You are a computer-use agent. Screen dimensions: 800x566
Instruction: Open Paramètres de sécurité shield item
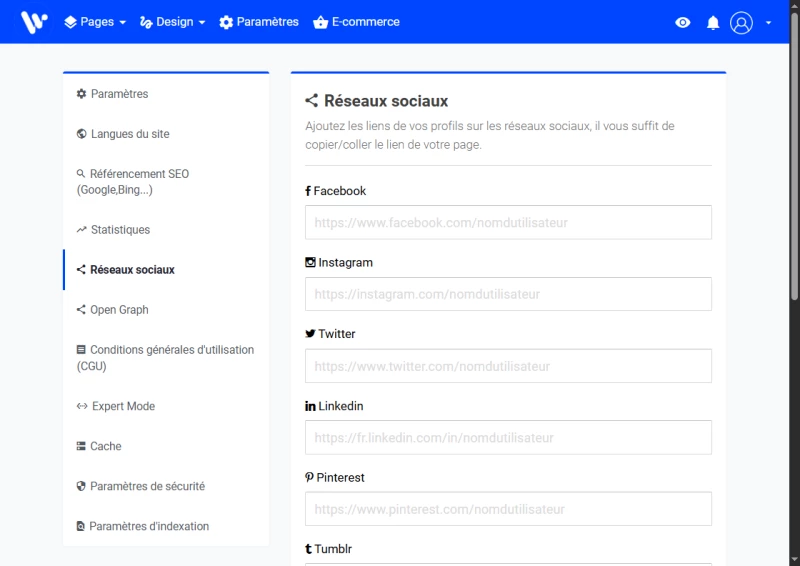[147, 486]
